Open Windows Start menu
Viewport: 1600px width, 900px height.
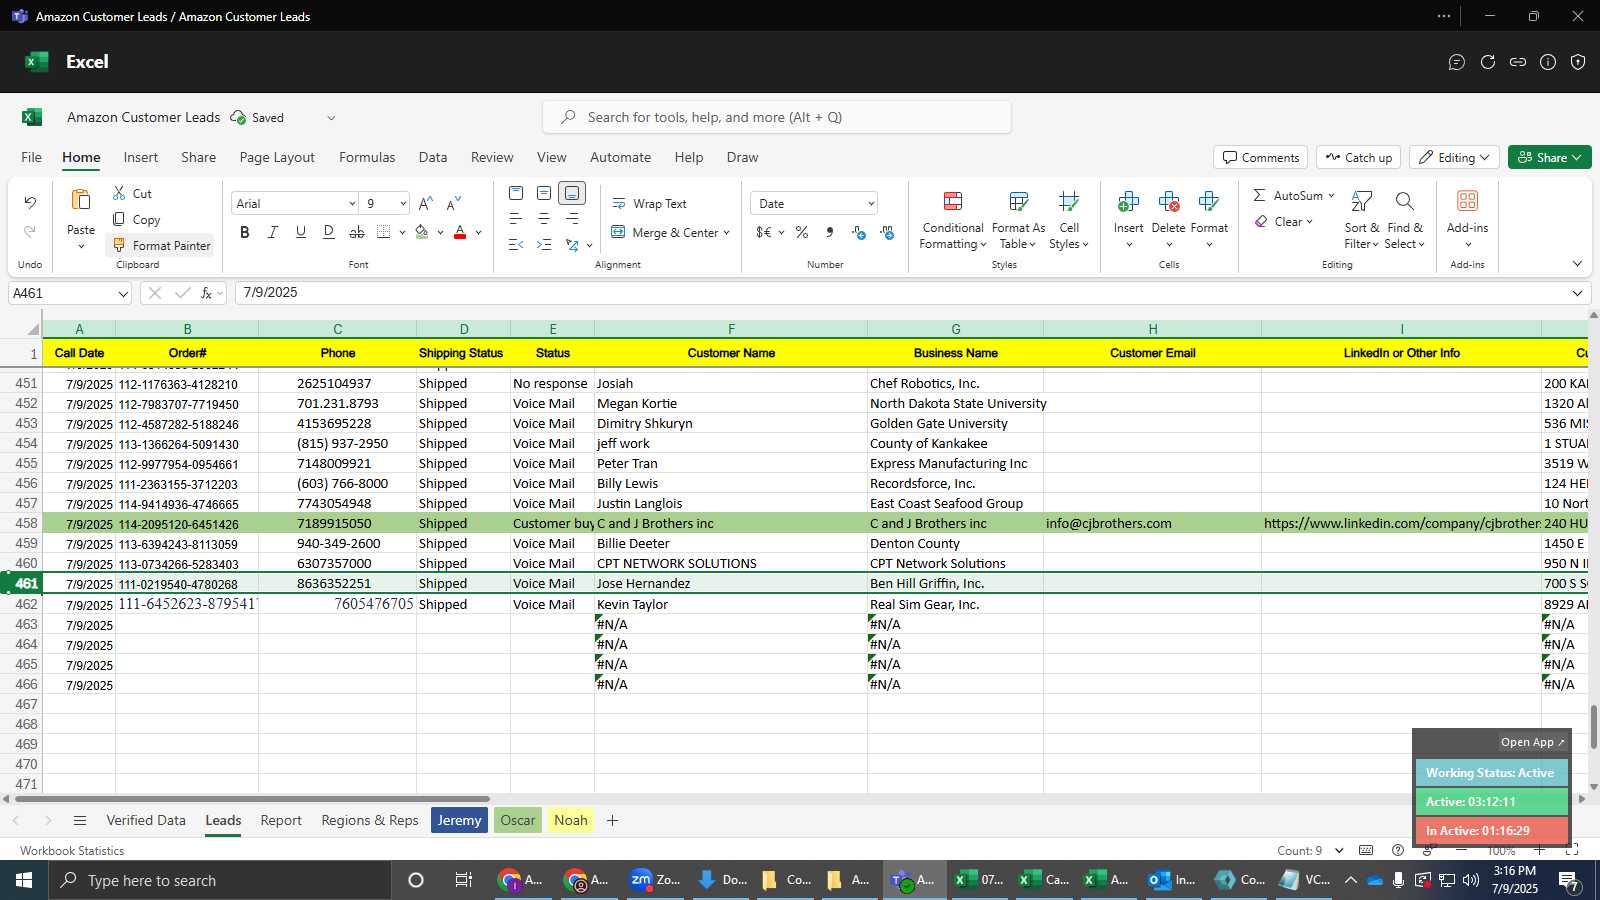24,880
